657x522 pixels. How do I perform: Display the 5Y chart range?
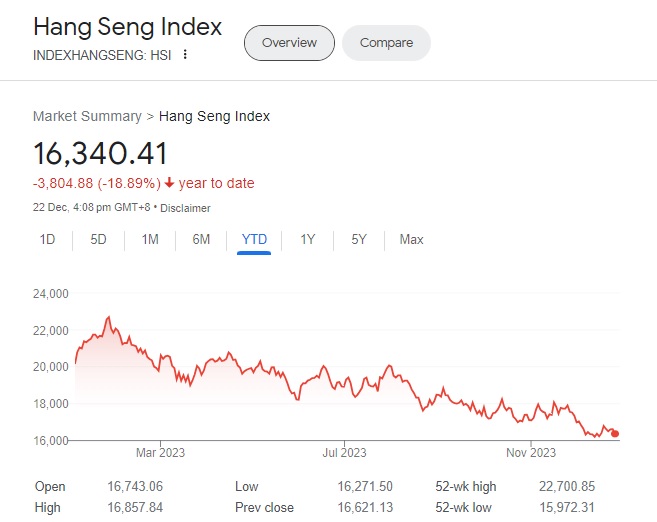point(359,239)
